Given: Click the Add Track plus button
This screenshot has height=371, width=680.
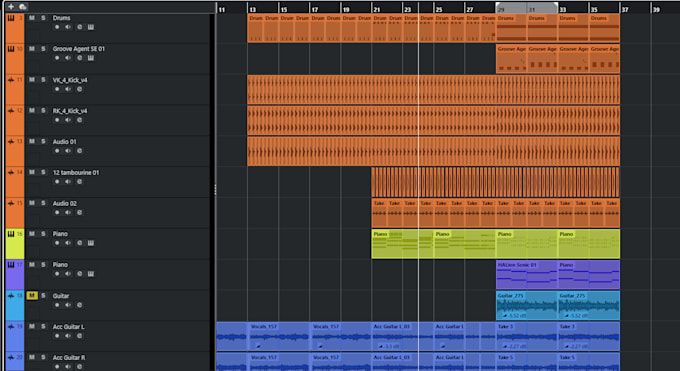Looking at the screenshot, I should click(x=11, y=7).
